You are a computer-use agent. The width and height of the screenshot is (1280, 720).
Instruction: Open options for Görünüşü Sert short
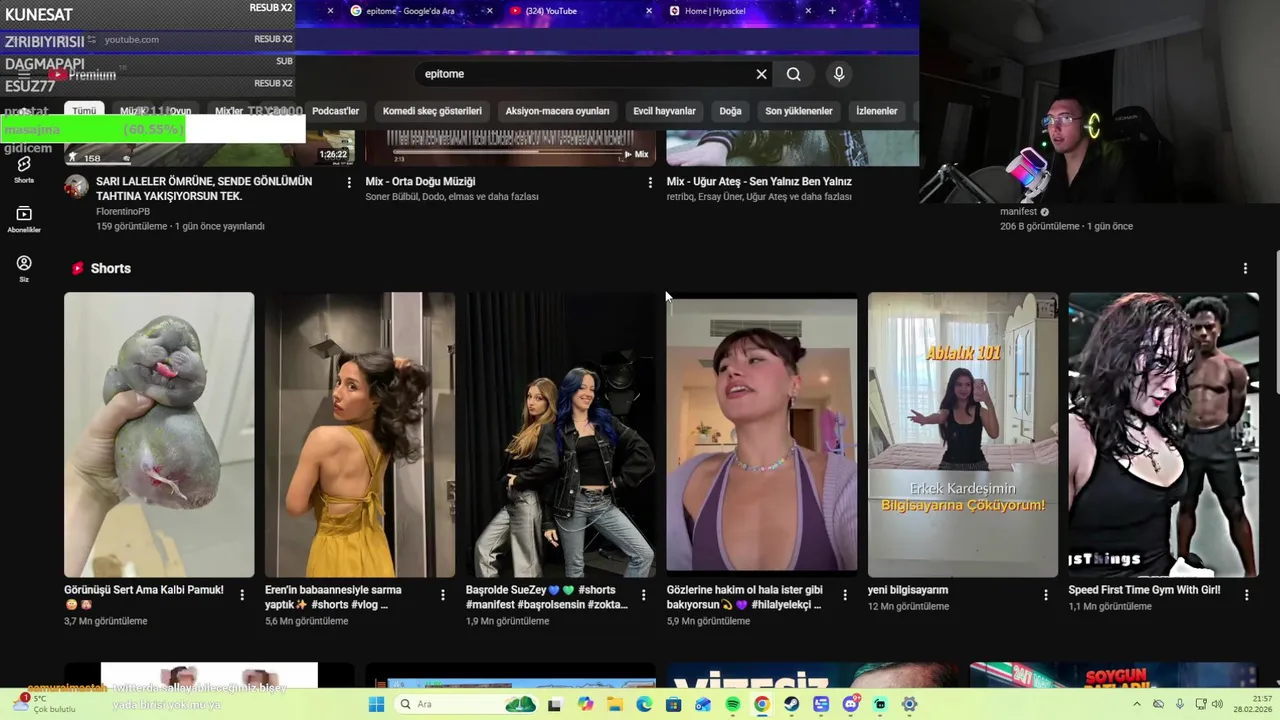tap(242, 595)
